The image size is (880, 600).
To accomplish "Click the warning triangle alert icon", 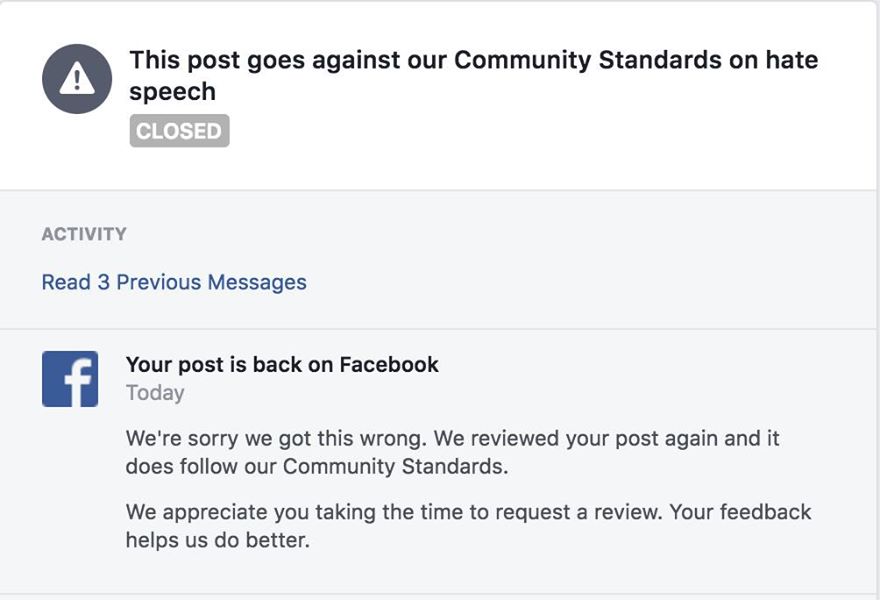I will (76, 79).
